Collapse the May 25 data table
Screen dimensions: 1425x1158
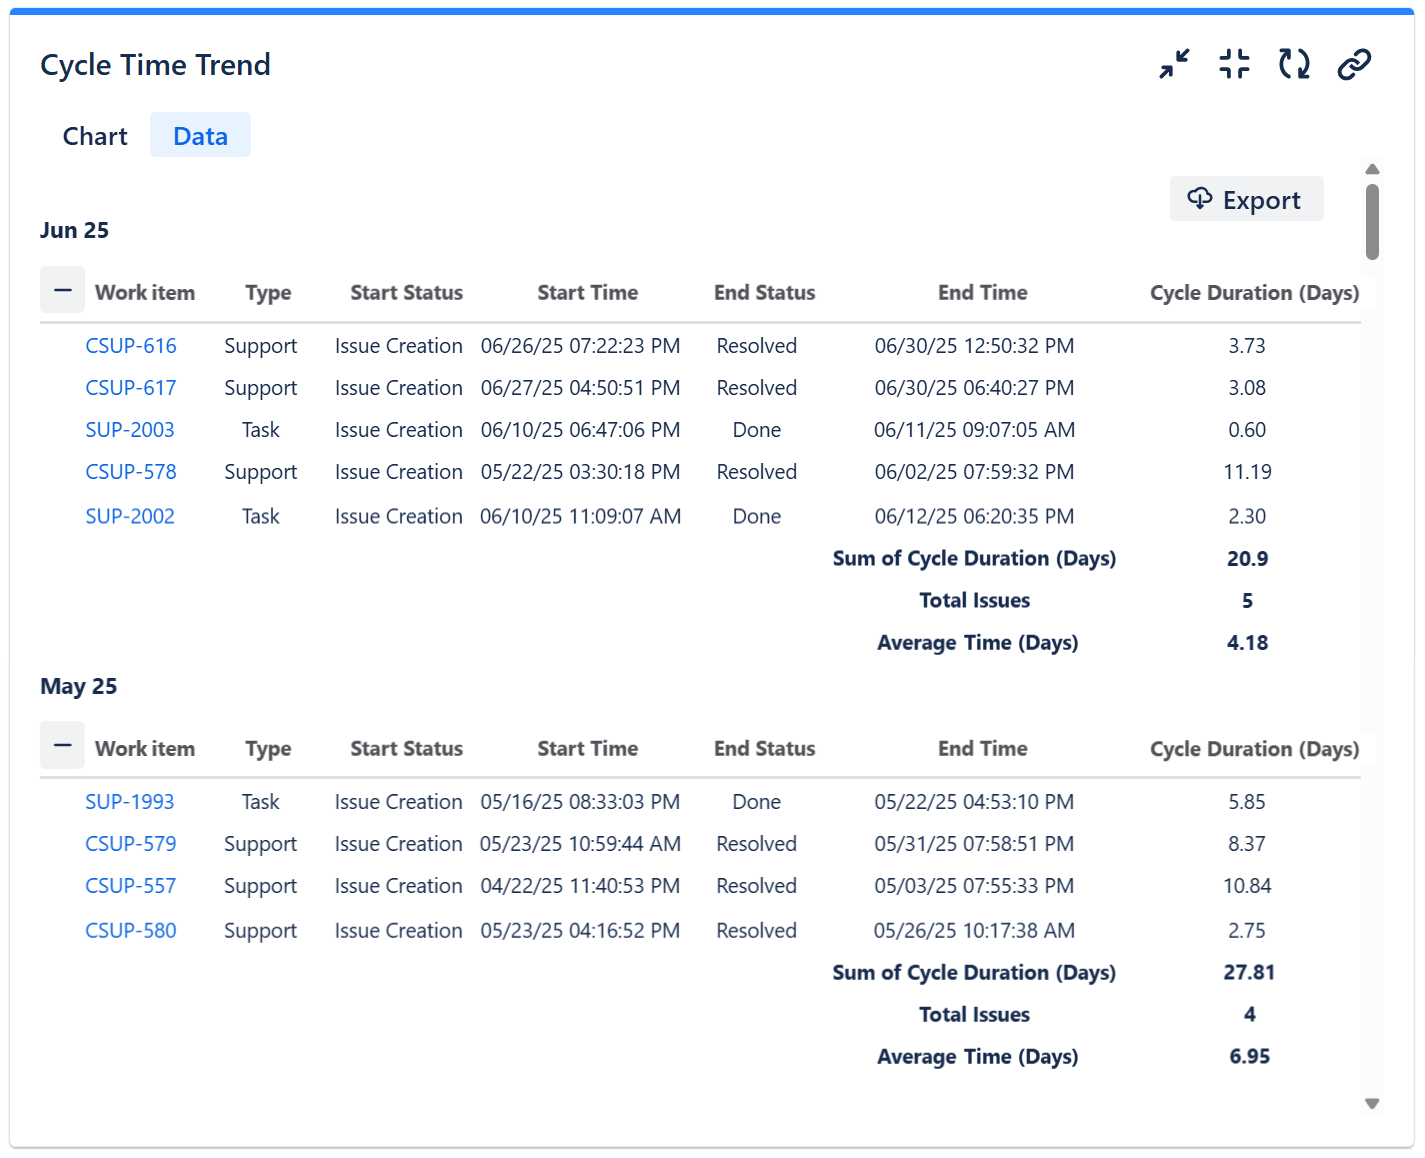click(x=62, y=746)
